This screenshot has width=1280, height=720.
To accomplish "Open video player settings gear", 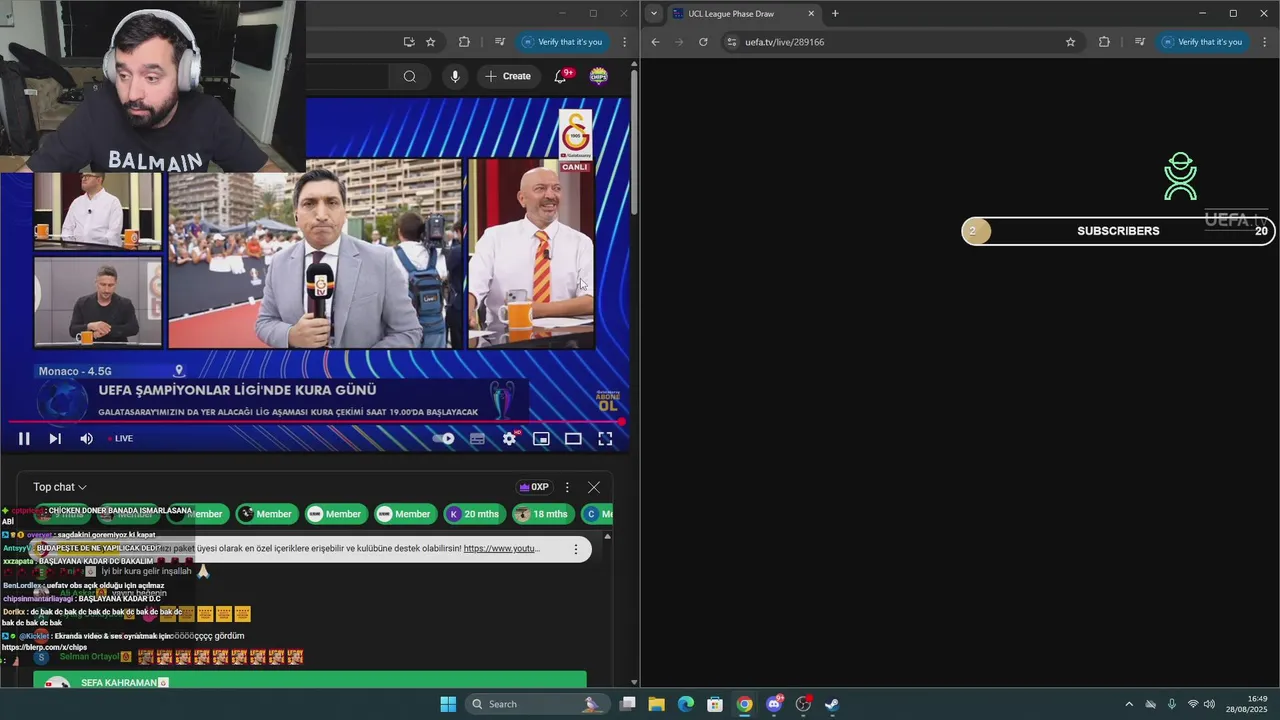I will tap(509, 438).
